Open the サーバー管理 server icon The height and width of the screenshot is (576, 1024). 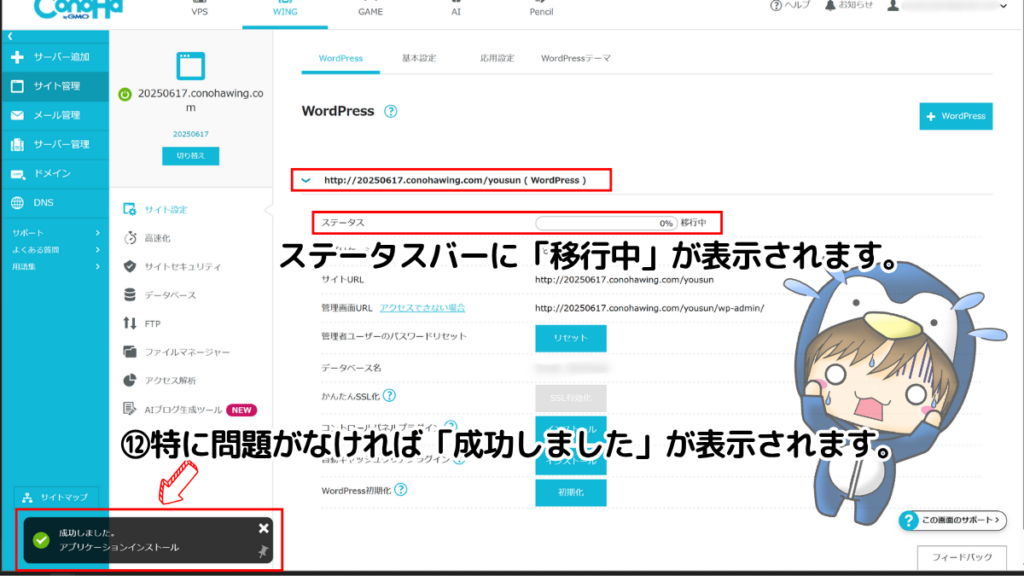tap(18, 144)
